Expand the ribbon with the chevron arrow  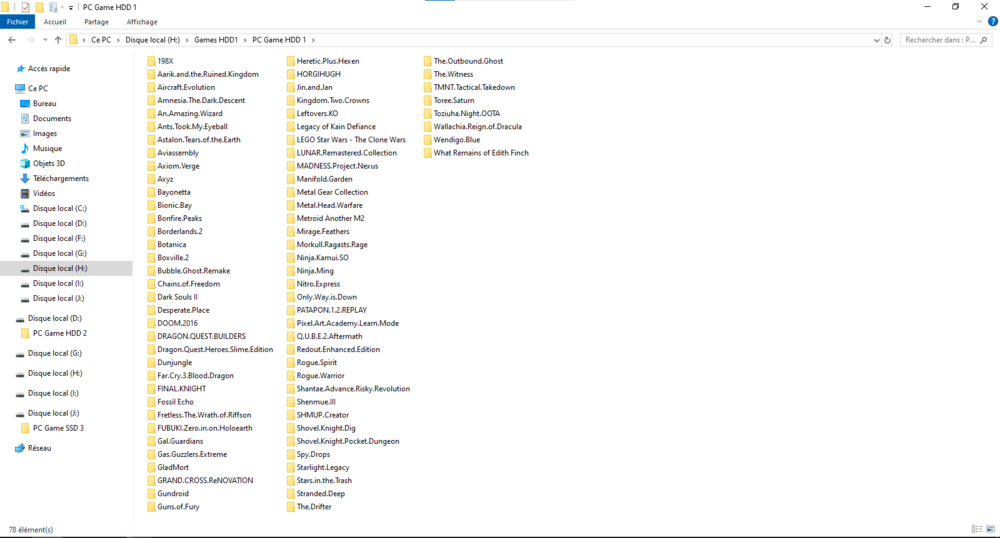977,21
